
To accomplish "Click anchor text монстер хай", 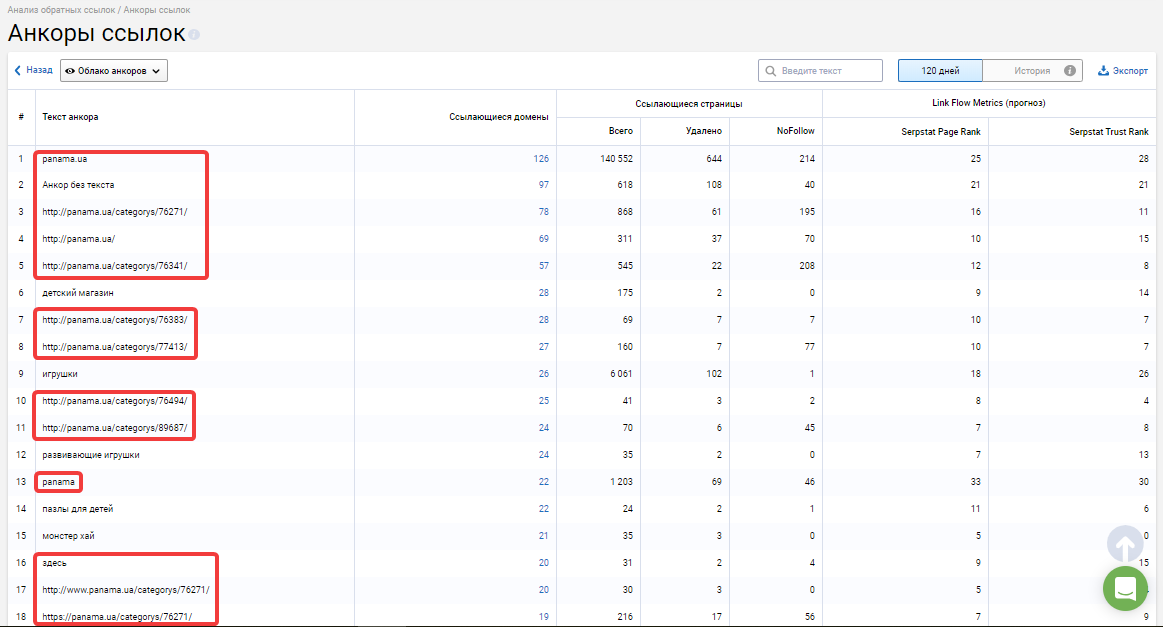I will click(x=68, y=536).
